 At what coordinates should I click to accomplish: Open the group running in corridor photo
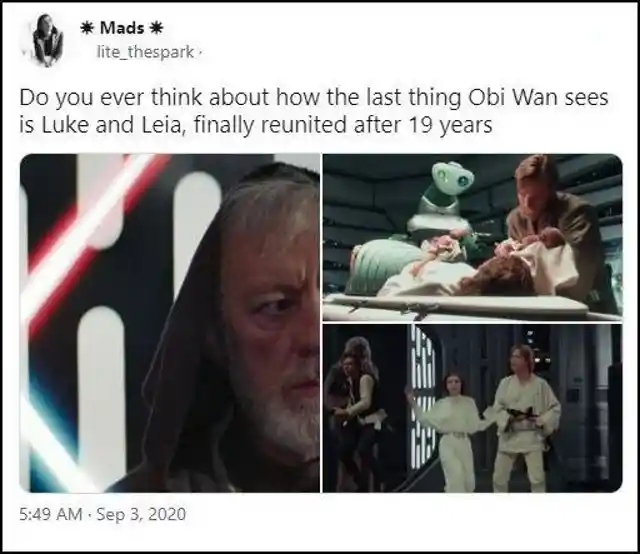(473, 408)
